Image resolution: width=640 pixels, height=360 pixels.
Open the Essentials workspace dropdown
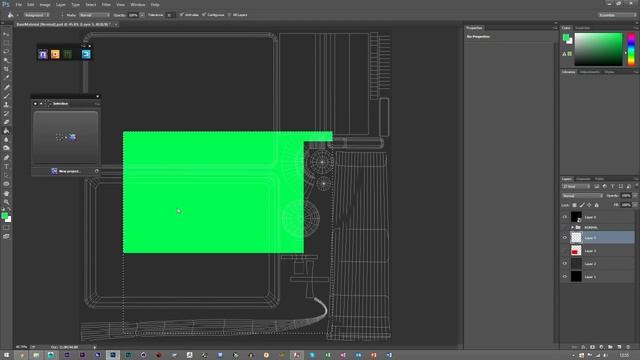pos(617,15)
